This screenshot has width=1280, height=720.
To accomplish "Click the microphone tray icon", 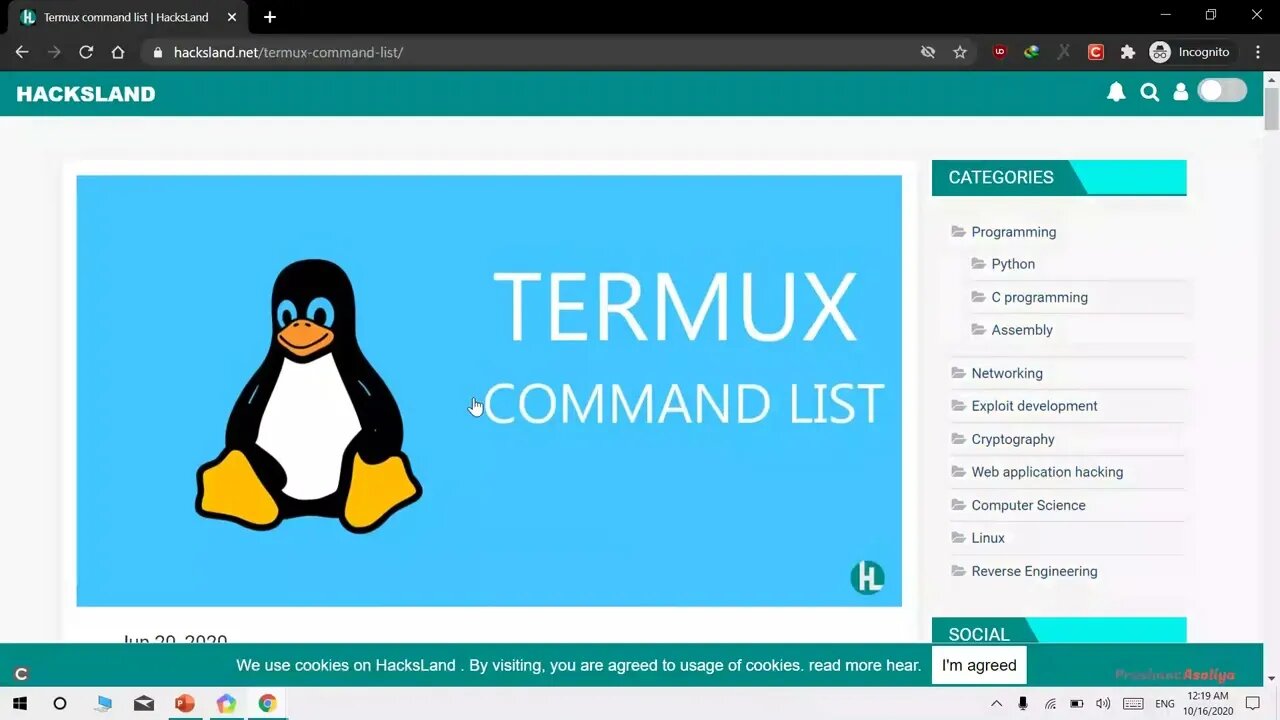I will 1023,703.
